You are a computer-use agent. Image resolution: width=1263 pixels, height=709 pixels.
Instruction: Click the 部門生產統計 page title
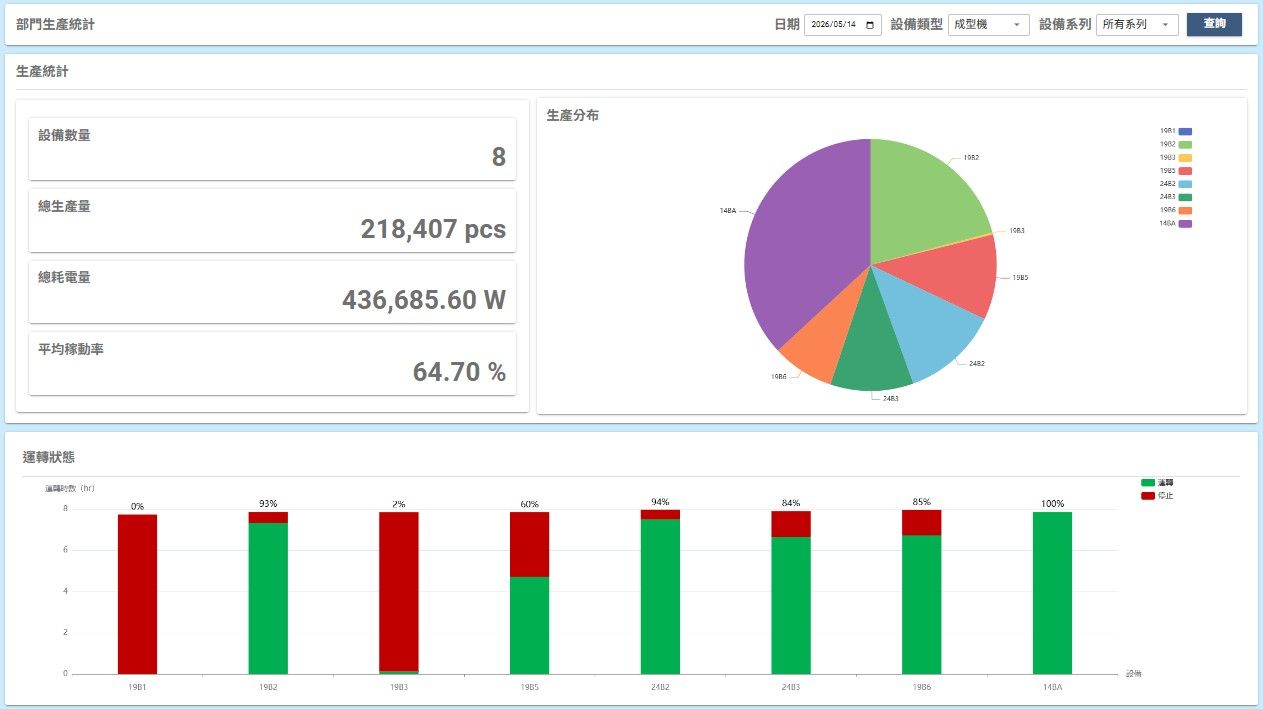tap(56, 24)
